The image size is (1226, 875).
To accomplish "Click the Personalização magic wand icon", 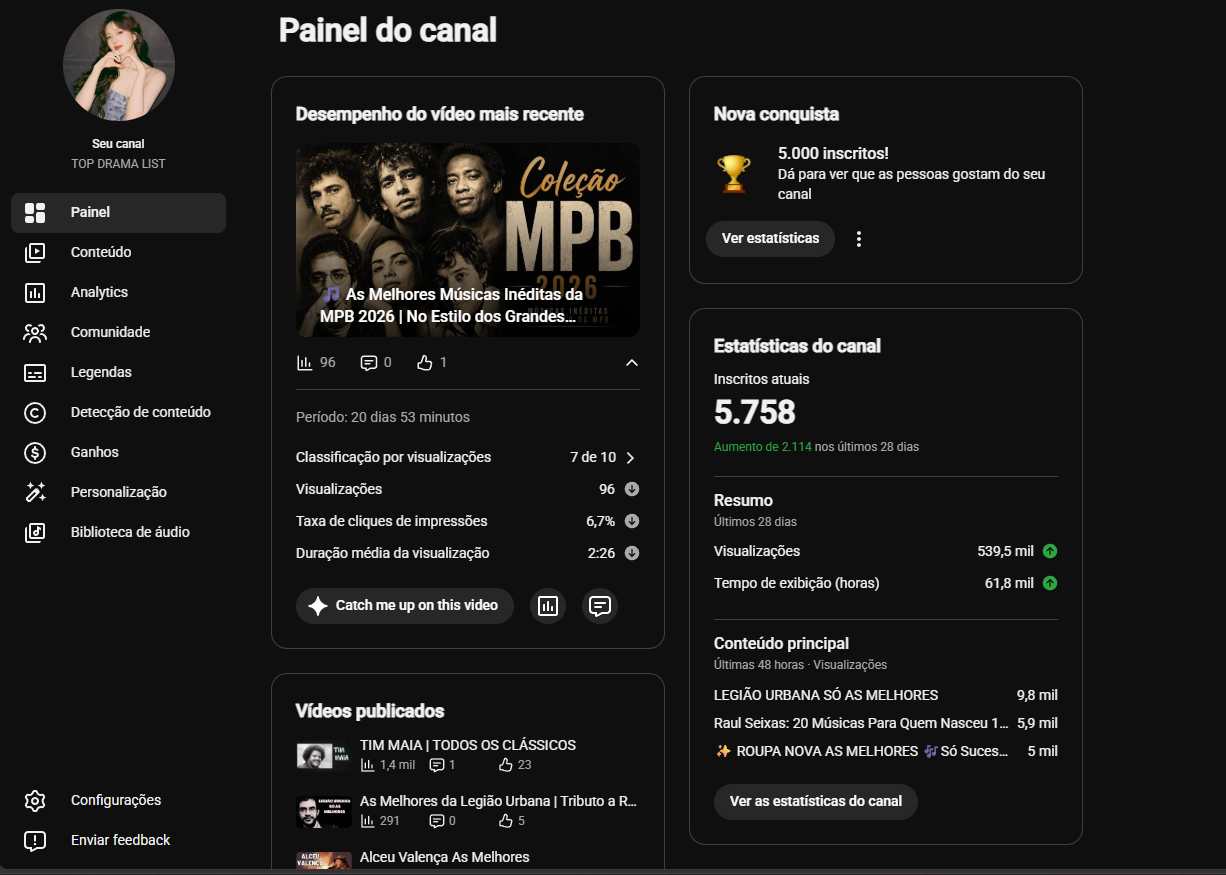I will (35, 493).
